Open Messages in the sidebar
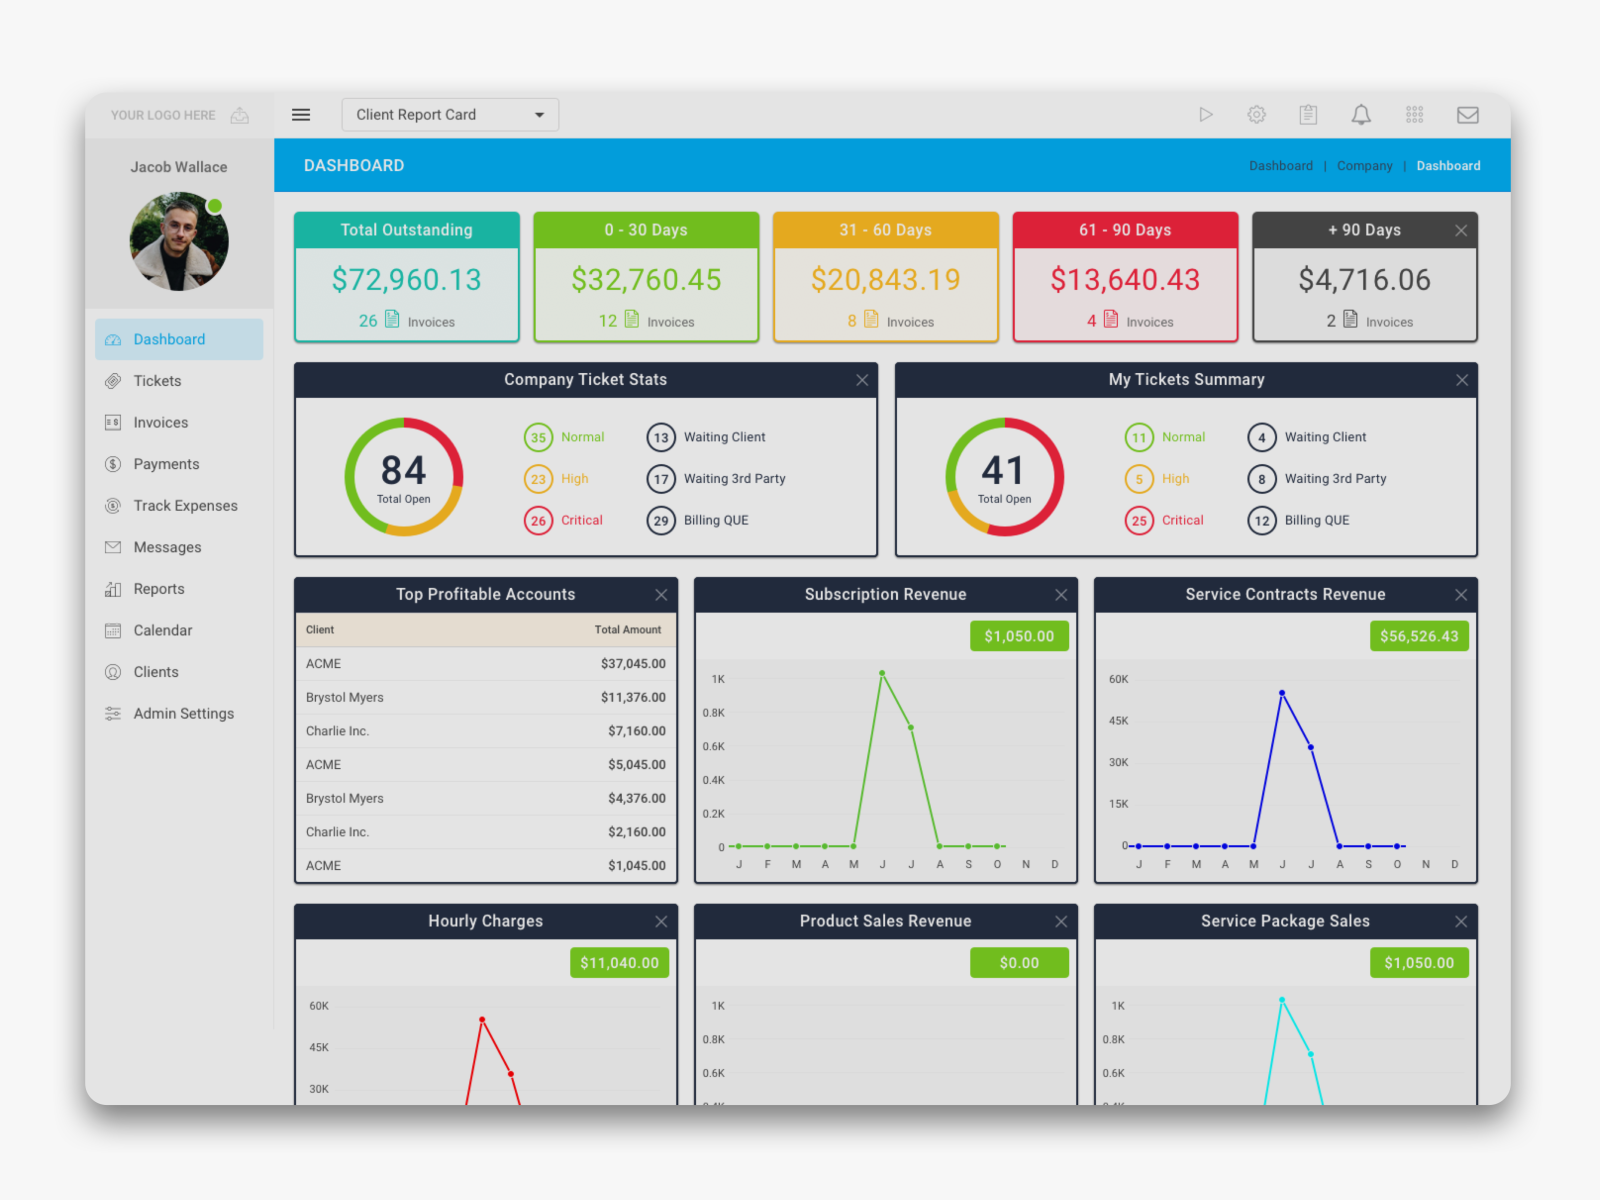 pyautogui.click(x=179, y=547)
